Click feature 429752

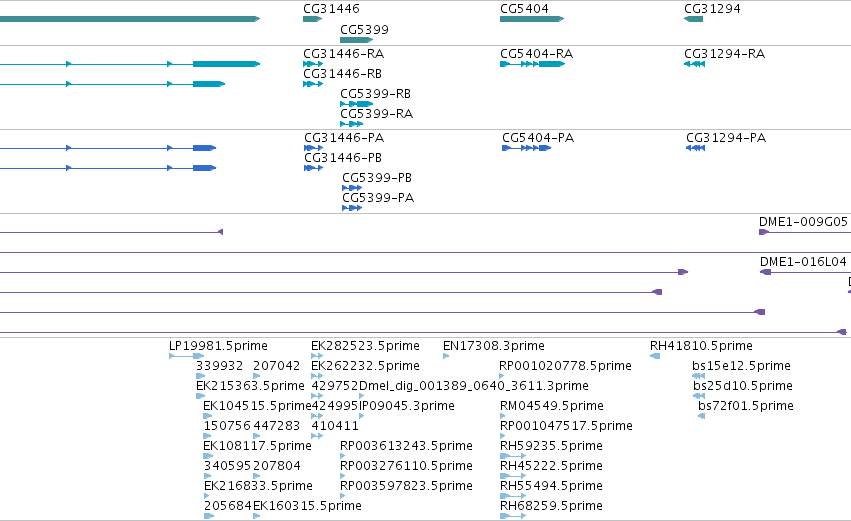pyautogui.click(x=317, y=396)
